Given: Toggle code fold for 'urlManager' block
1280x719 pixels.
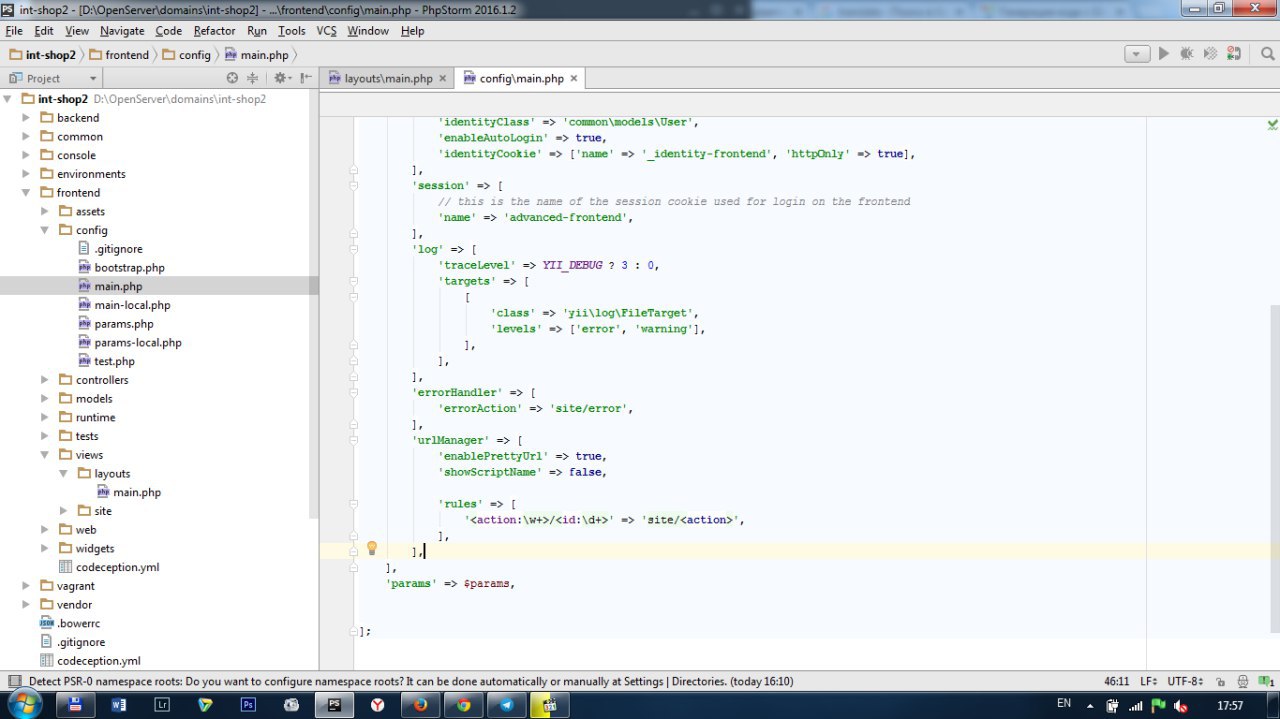Looking at the screenshot, I should (x=354, y=439).
